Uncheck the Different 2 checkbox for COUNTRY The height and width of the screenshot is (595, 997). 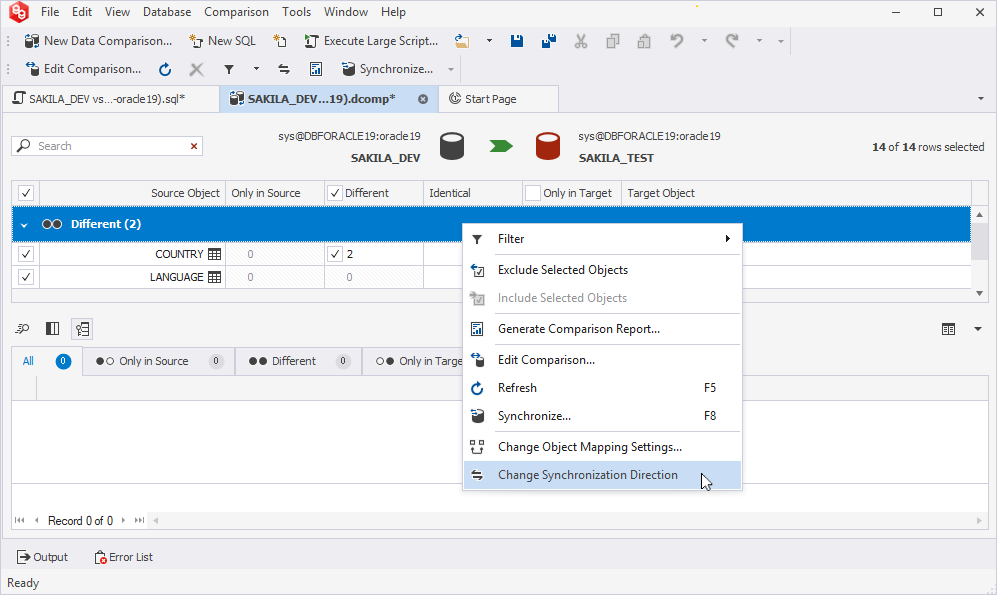click(x=335, y=254)
